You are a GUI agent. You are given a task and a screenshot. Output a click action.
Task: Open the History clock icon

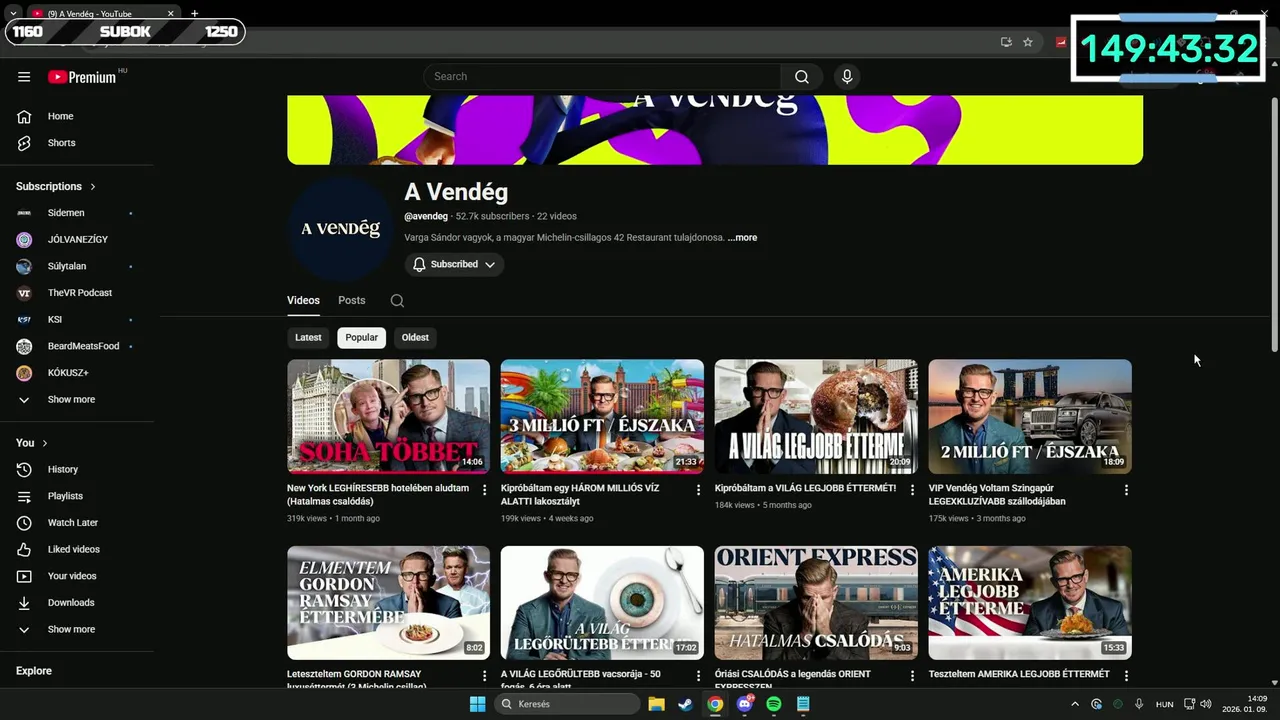click(x=24, y=469)
